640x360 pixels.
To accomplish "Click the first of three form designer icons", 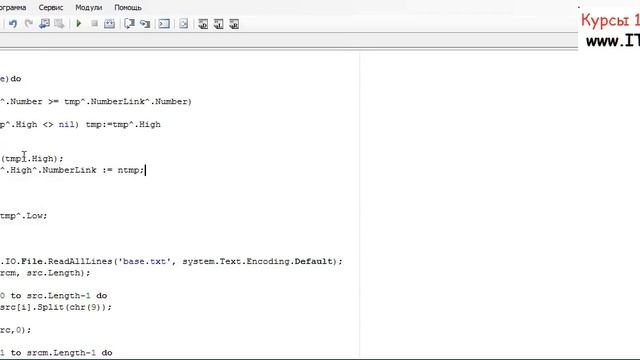I will point(203,24).
